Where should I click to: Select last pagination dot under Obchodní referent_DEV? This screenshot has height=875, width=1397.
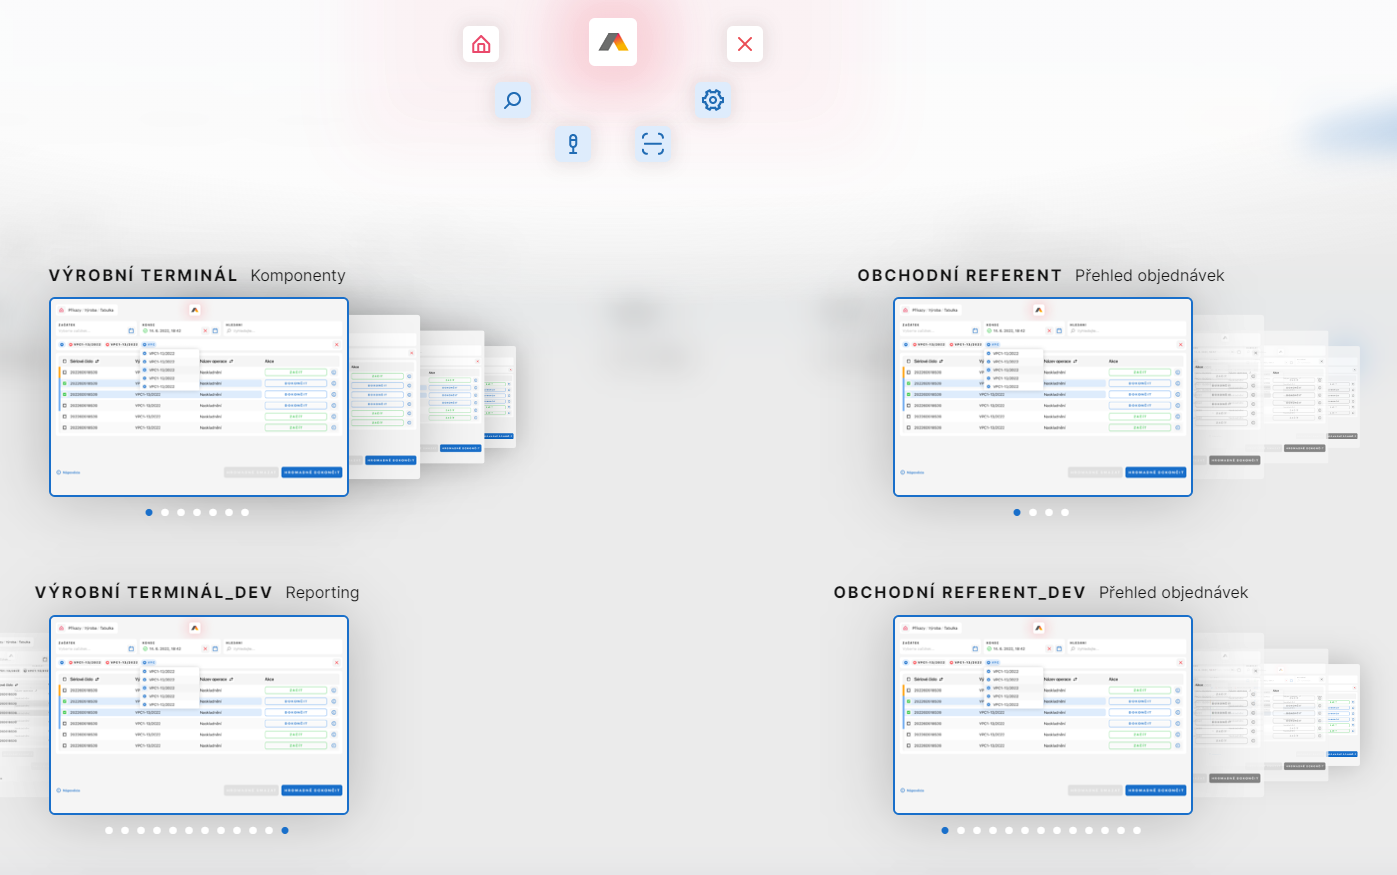point(1137,831)
